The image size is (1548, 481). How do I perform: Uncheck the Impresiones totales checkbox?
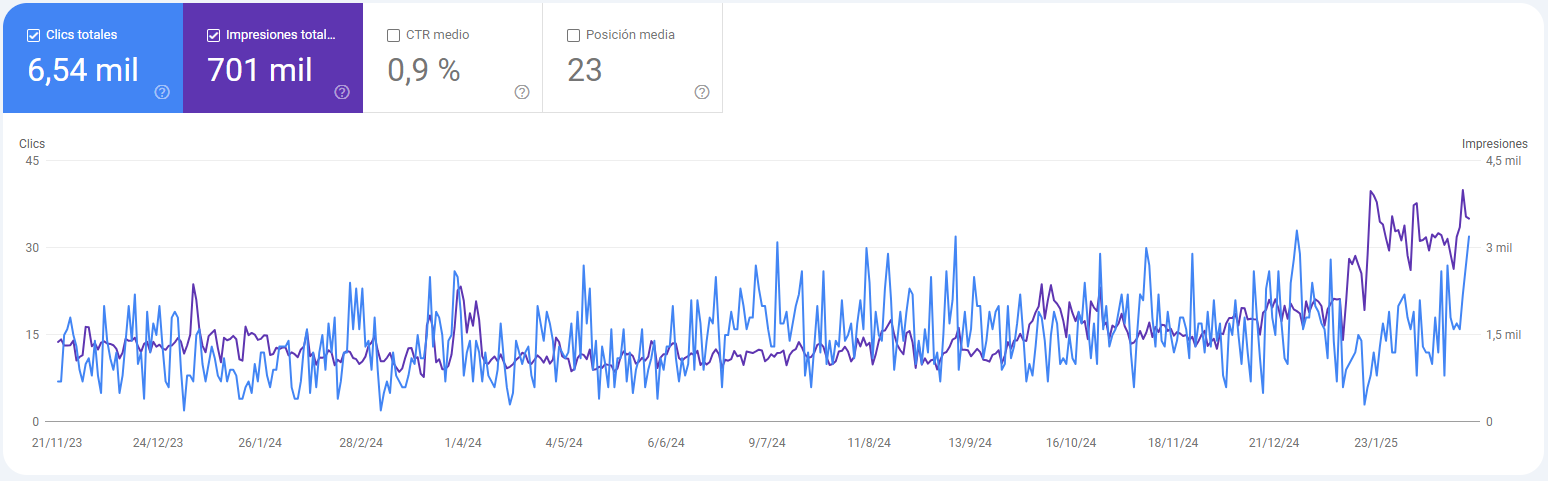pos(213,35)
